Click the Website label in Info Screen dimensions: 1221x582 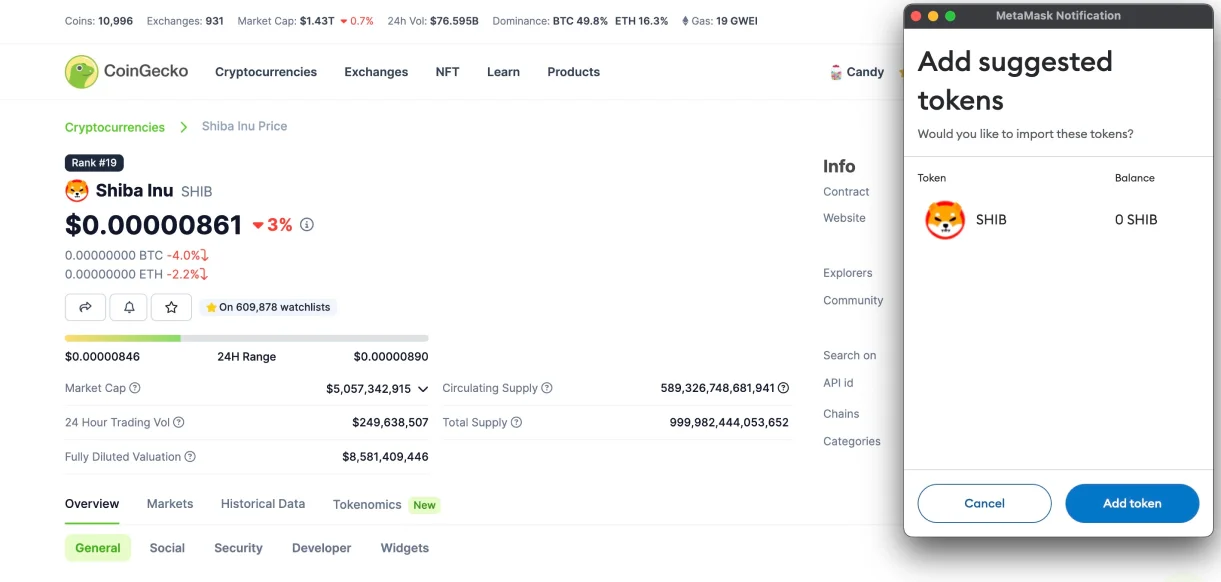pos(844,218)
